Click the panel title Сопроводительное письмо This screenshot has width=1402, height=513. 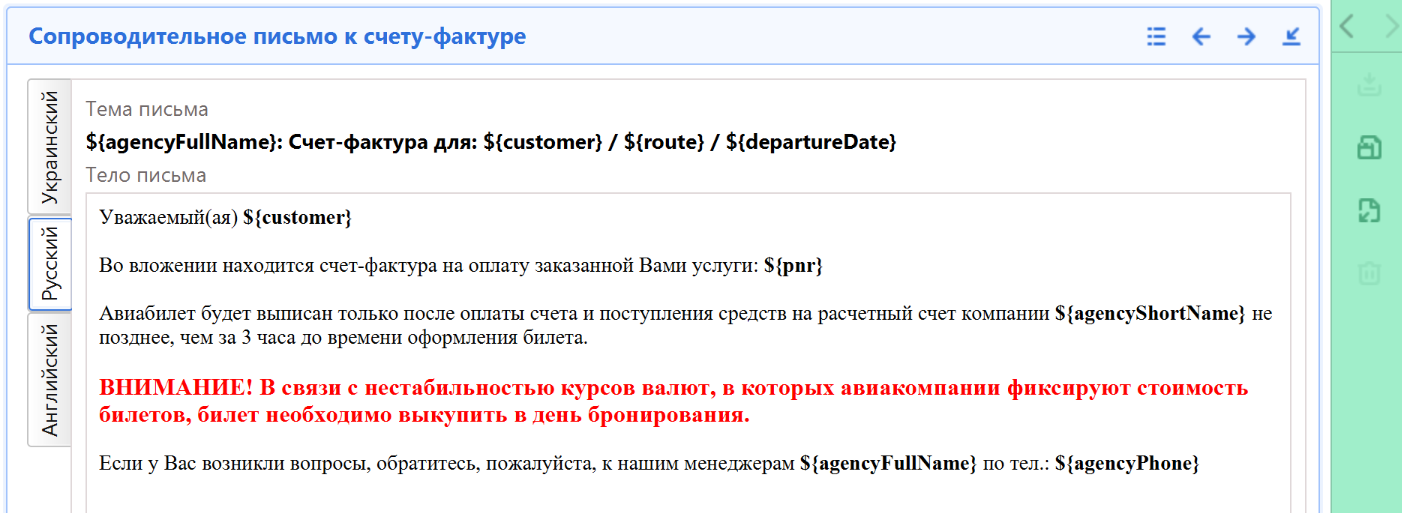(277, 37)
